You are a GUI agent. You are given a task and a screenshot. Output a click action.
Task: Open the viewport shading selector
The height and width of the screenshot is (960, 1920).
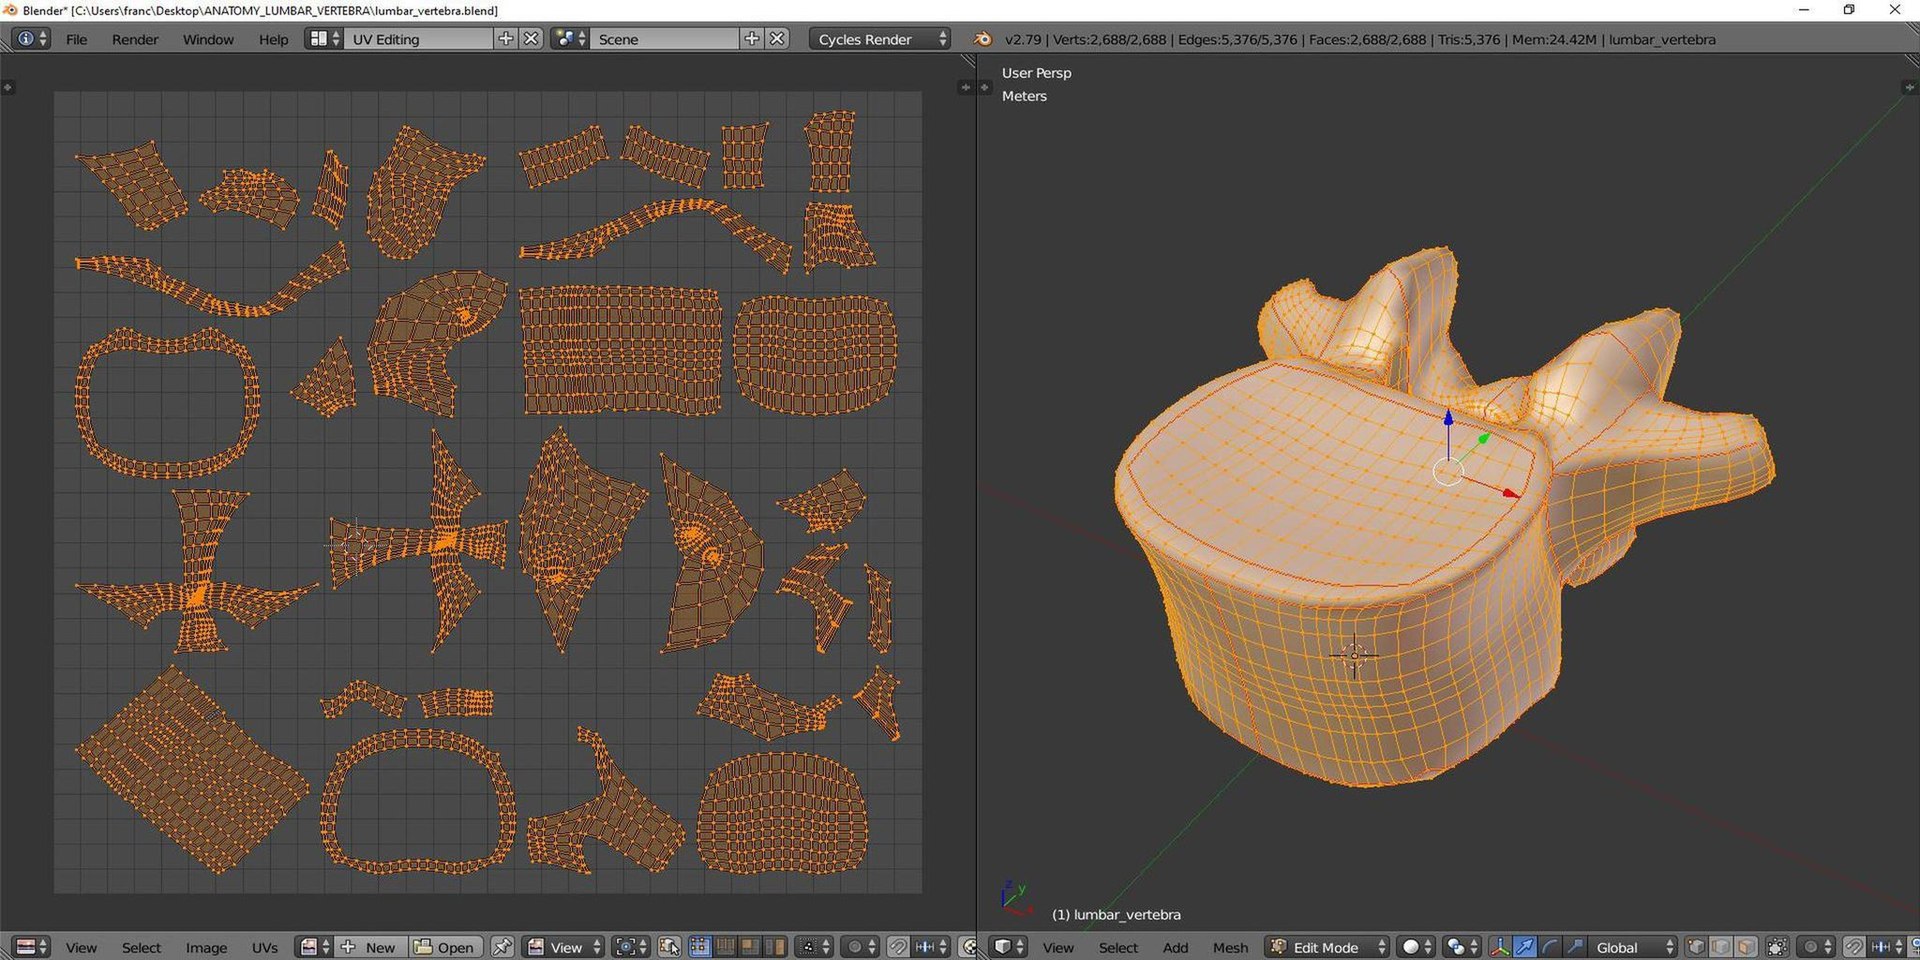(x=1415, y=947)
